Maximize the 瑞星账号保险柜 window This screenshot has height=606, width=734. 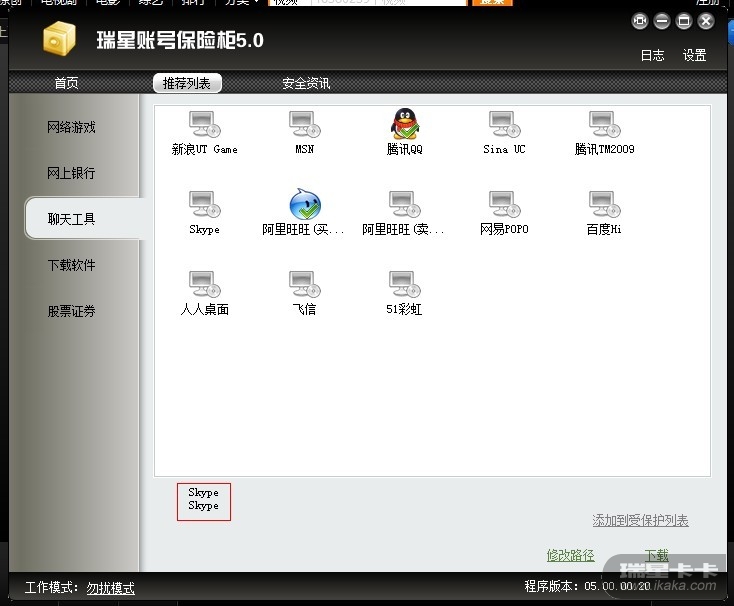click(x=684, y=21)
